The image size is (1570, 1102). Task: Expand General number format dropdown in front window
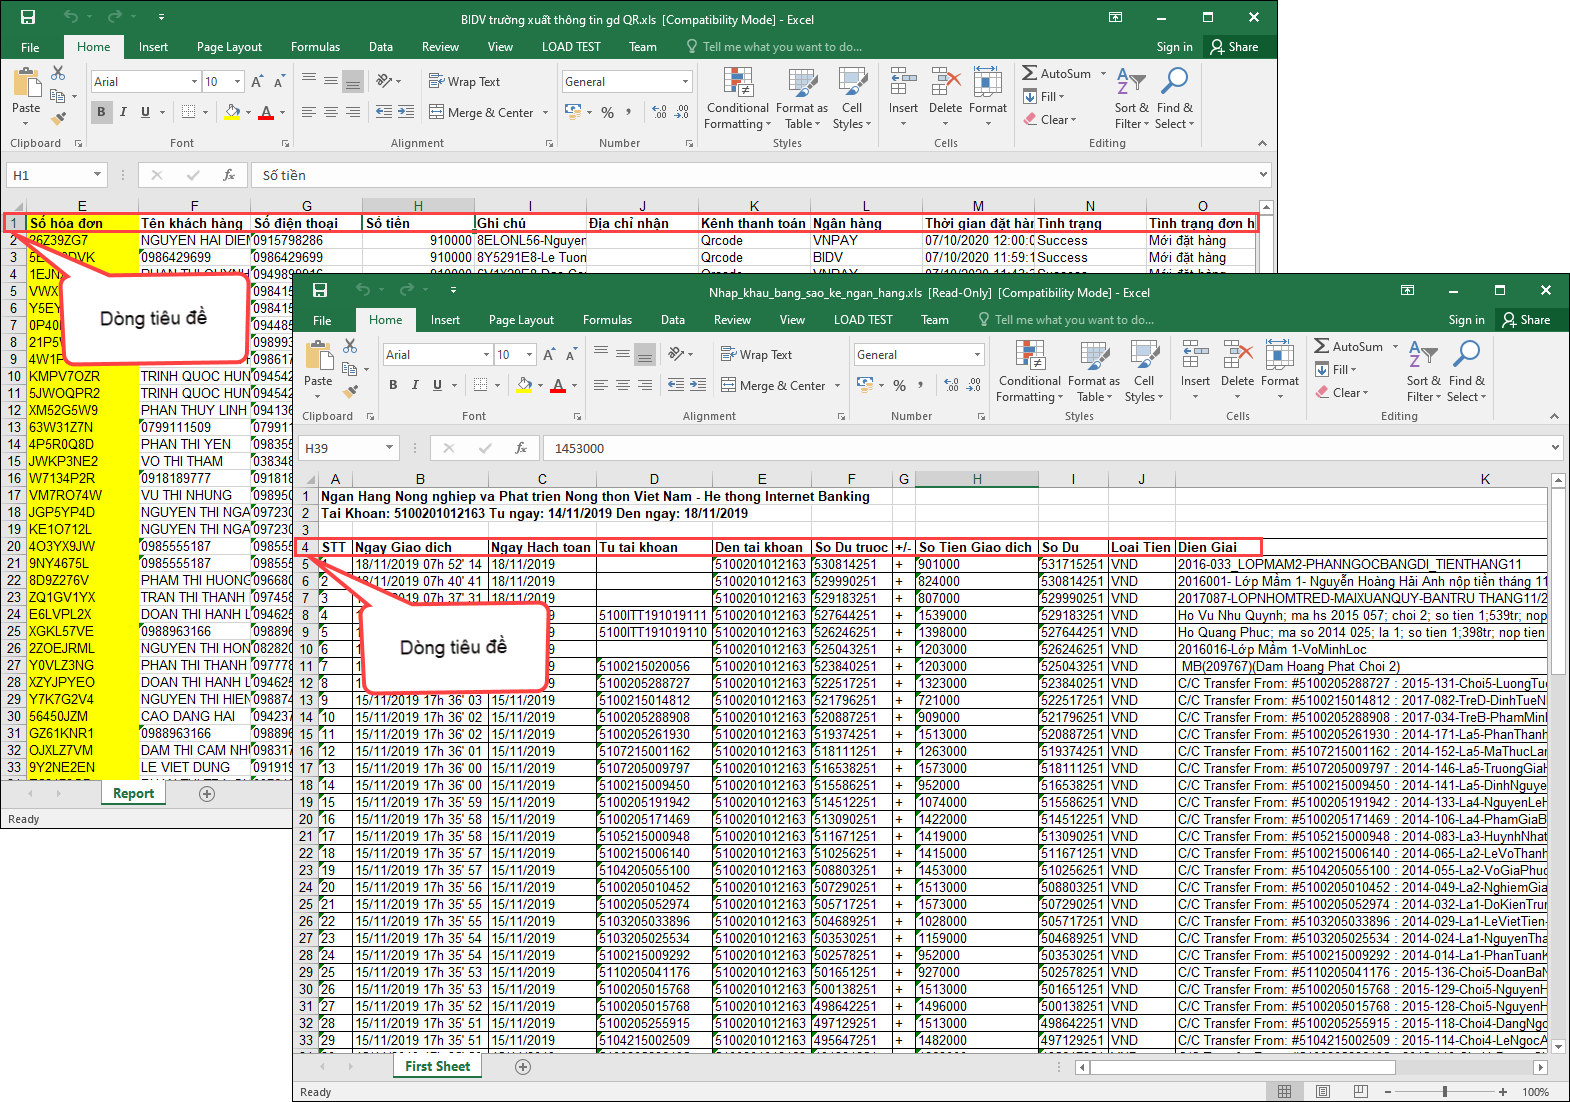pos(977,355)
